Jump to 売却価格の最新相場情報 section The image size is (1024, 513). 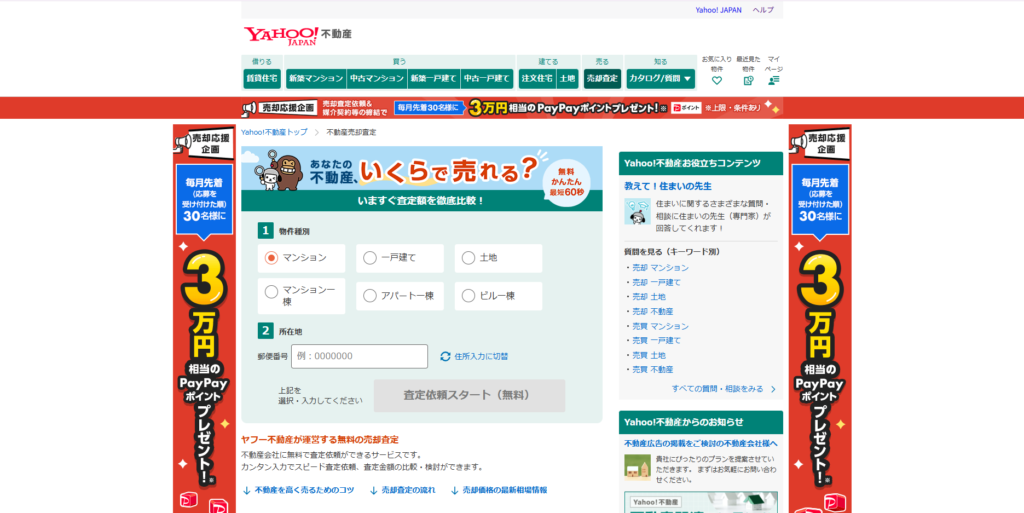[x=499, y=490]
